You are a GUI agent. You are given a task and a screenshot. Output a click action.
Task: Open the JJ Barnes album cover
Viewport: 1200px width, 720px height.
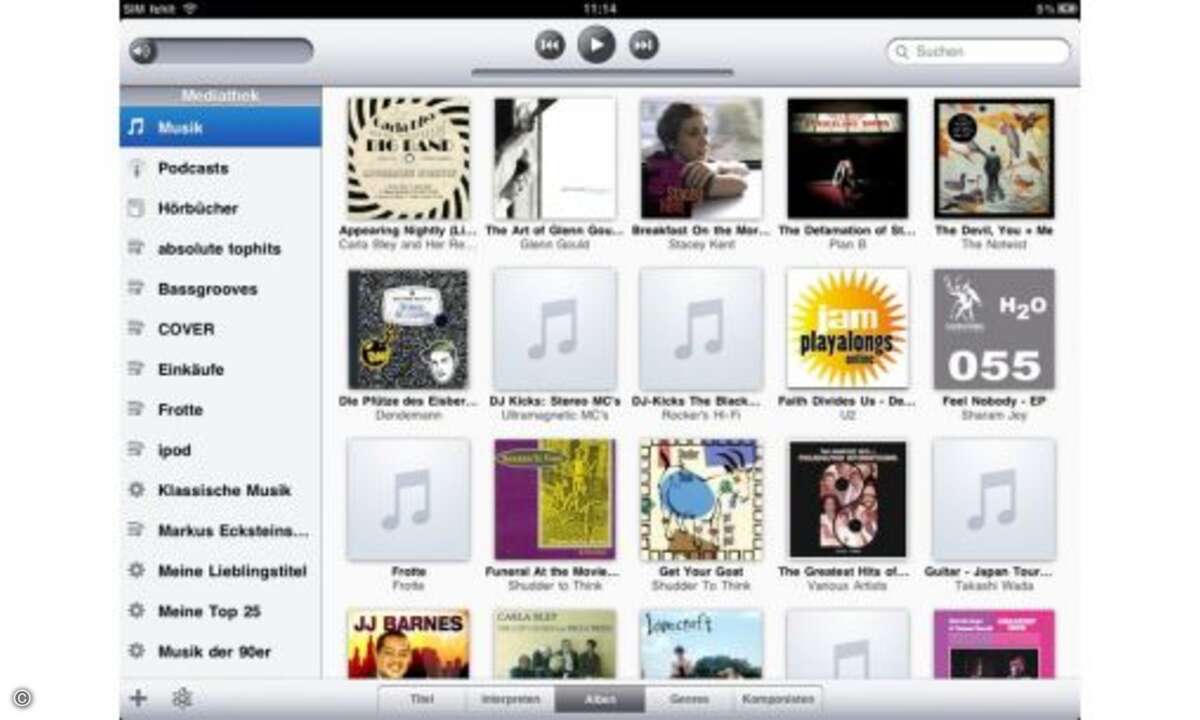[x=408, y=644]
